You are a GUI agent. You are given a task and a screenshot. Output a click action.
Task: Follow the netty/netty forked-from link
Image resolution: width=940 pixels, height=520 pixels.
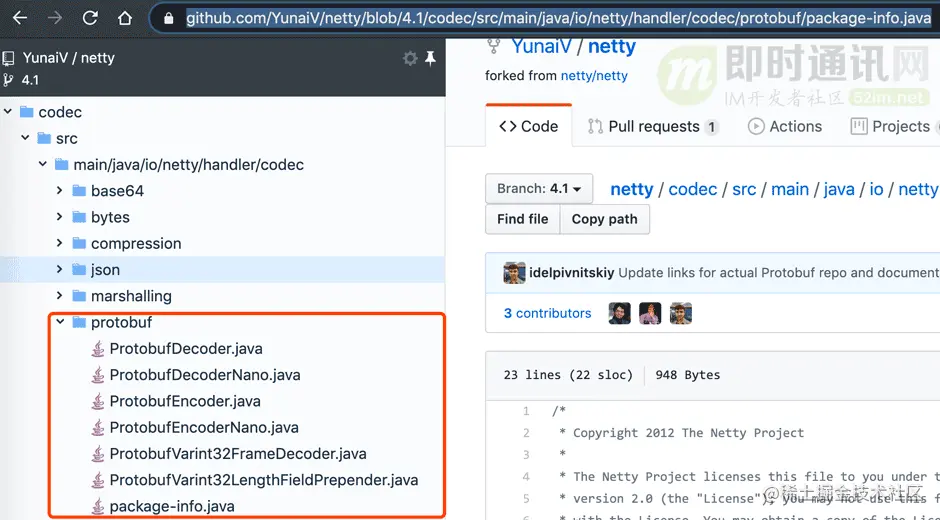coord(594,76)
